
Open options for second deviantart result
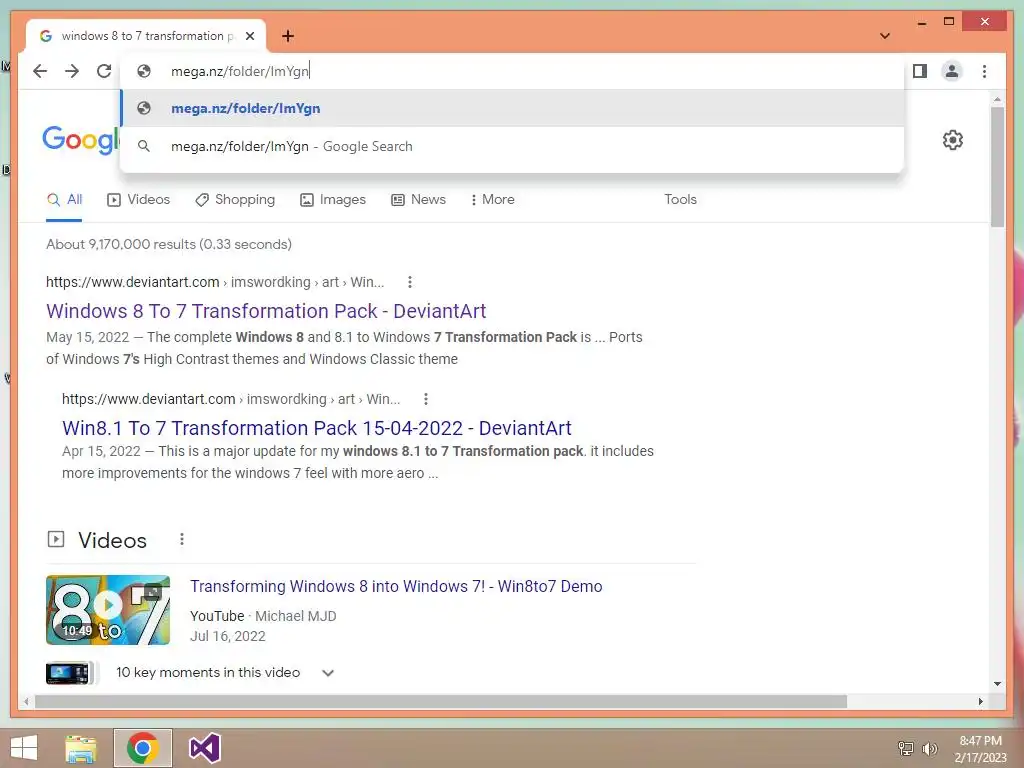pos(426,399)
